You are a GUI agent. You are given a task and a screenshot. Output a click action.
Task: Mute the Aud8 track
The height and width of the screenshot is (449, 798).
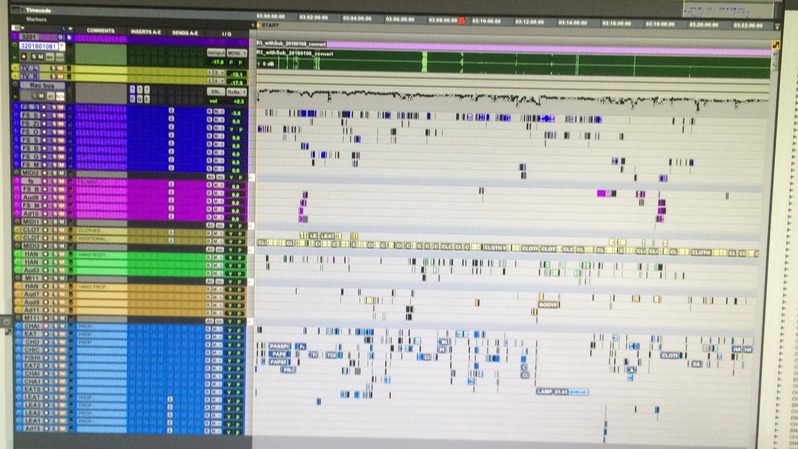[61, 197]
